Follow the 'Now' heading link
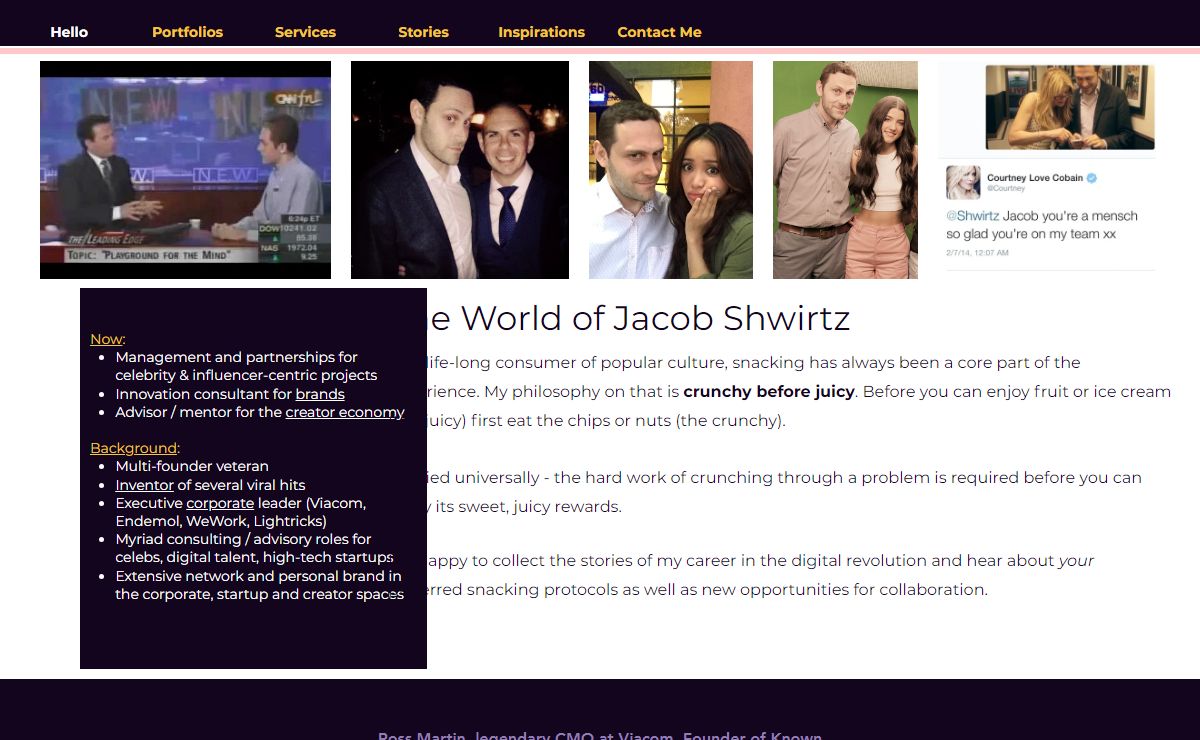Viewport: 1200px width, 740px height. 106,339
